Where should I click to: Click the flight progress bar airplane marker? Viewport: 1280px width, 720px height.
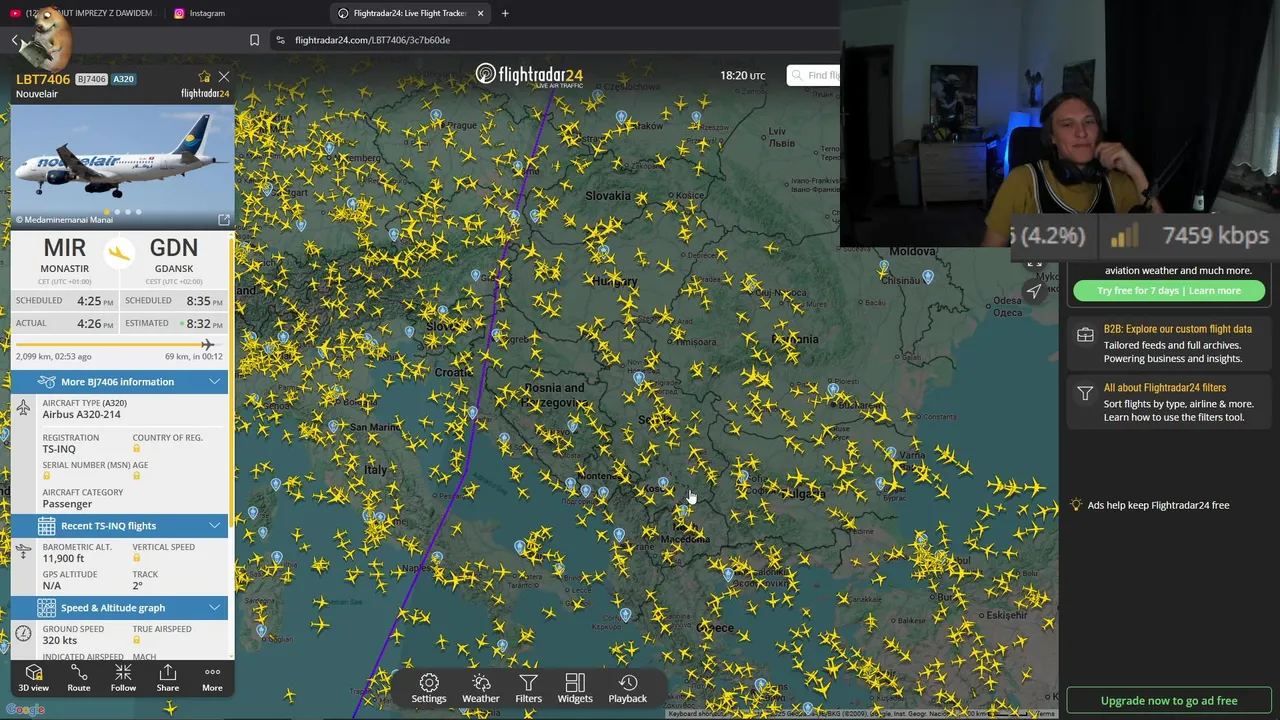207,345
